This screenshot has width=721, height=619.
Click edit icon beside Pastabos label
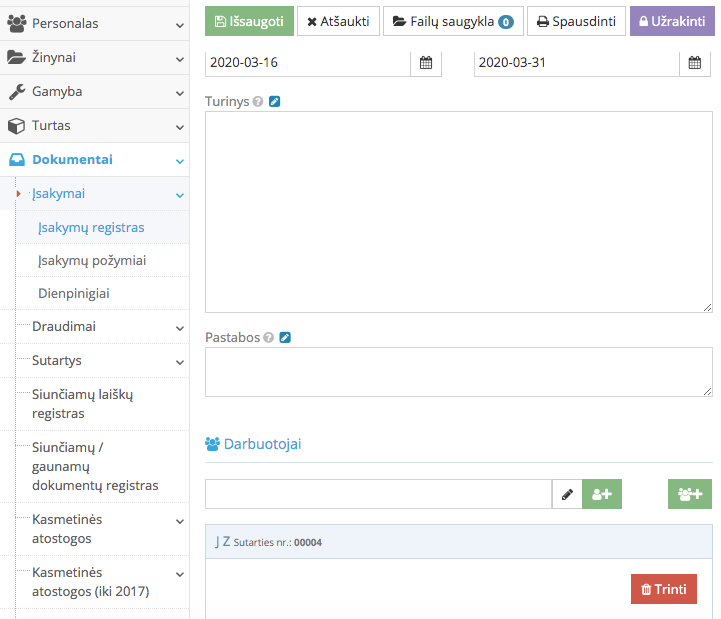point(285,338)
